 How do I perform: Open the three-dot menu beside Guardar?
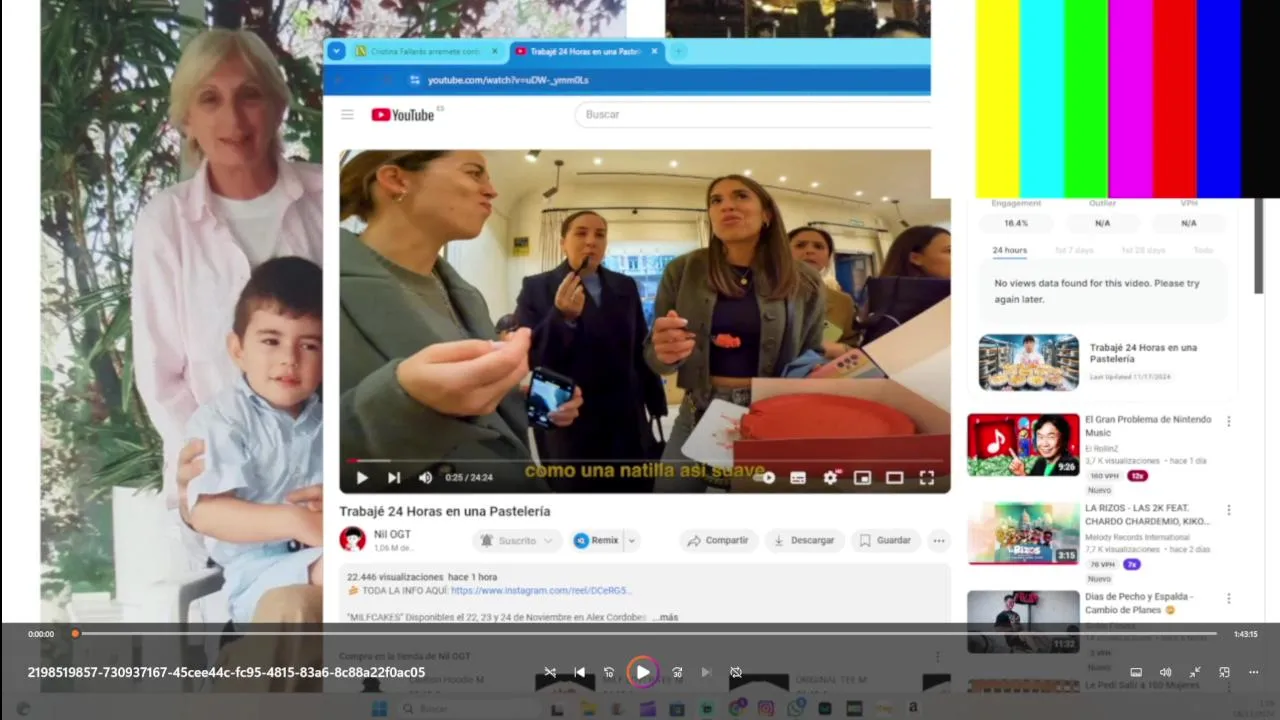(938, 540)
